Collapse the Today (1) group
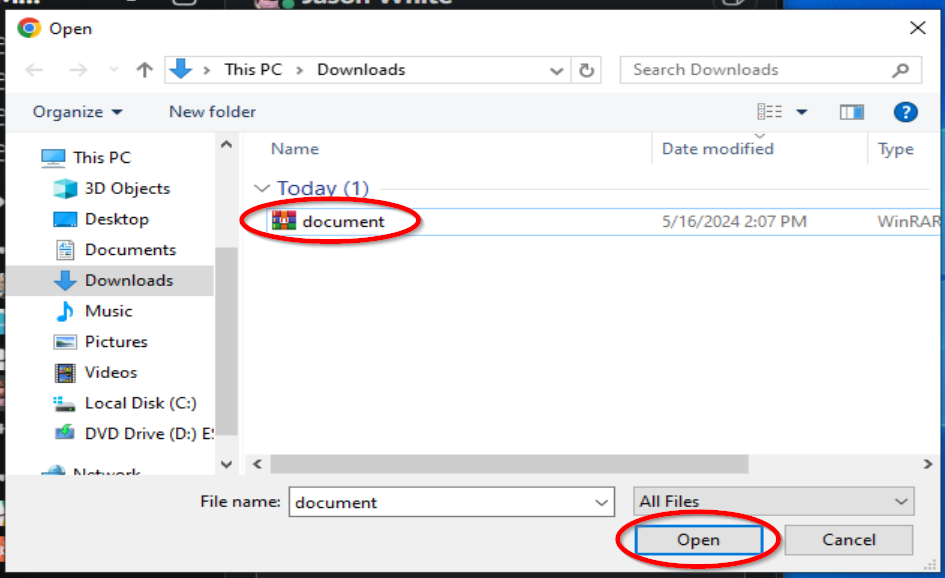Viewport: 945px width, 578px height. click(263, 188)
